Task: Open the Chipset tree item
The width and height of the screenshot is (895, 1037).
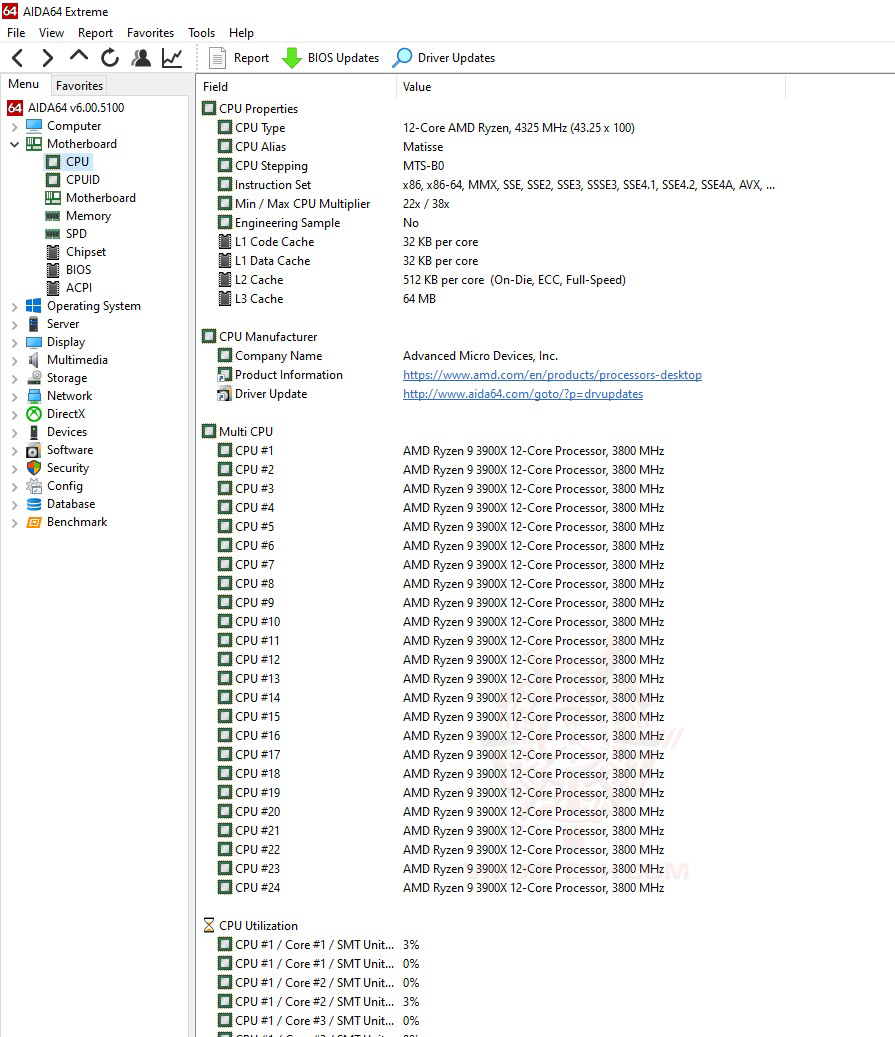Action: coord(76,252)
